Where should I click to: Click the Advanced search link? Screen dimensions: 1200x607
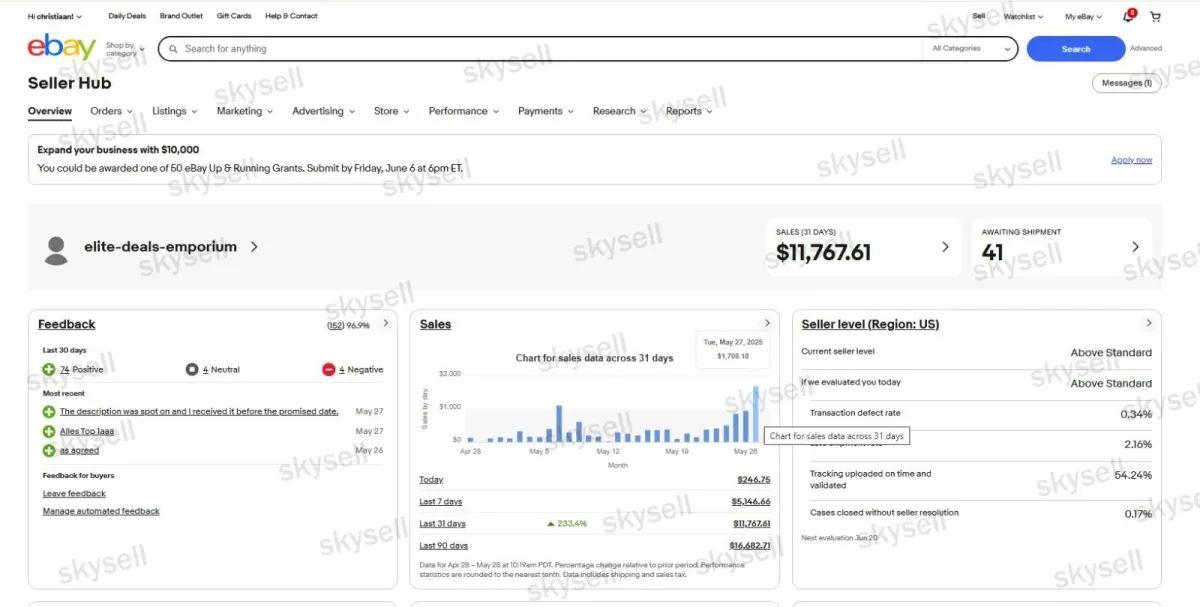[1146, 48]
